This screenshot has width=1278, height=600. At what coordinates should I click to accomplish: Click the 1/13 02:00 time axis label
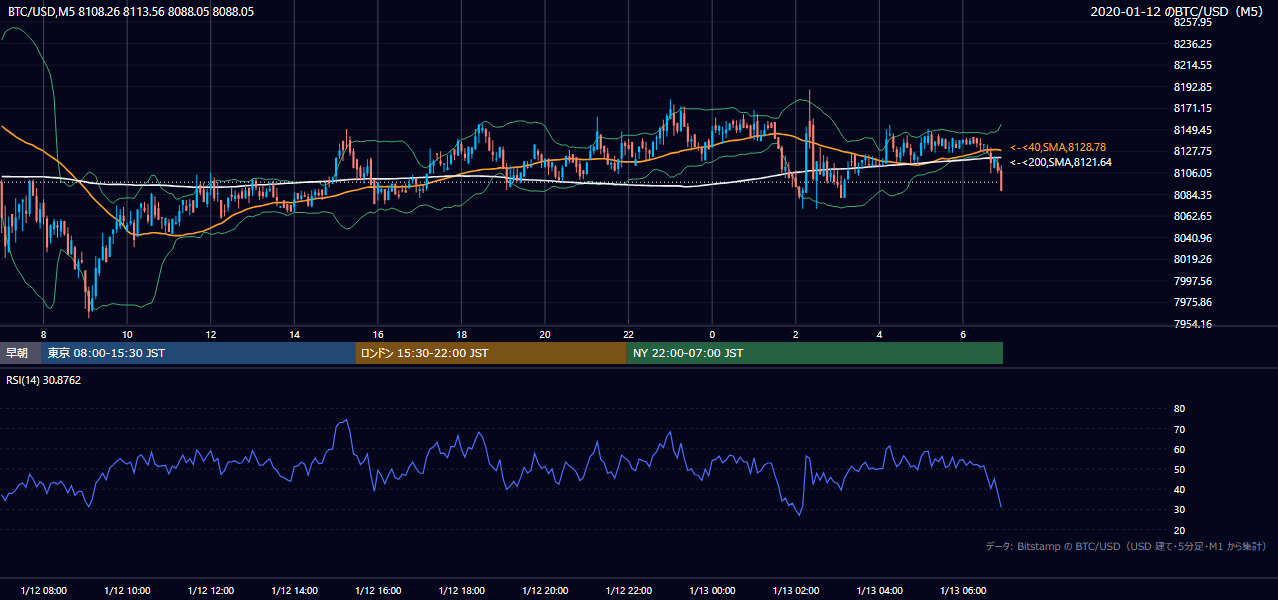tap(796, 591)
